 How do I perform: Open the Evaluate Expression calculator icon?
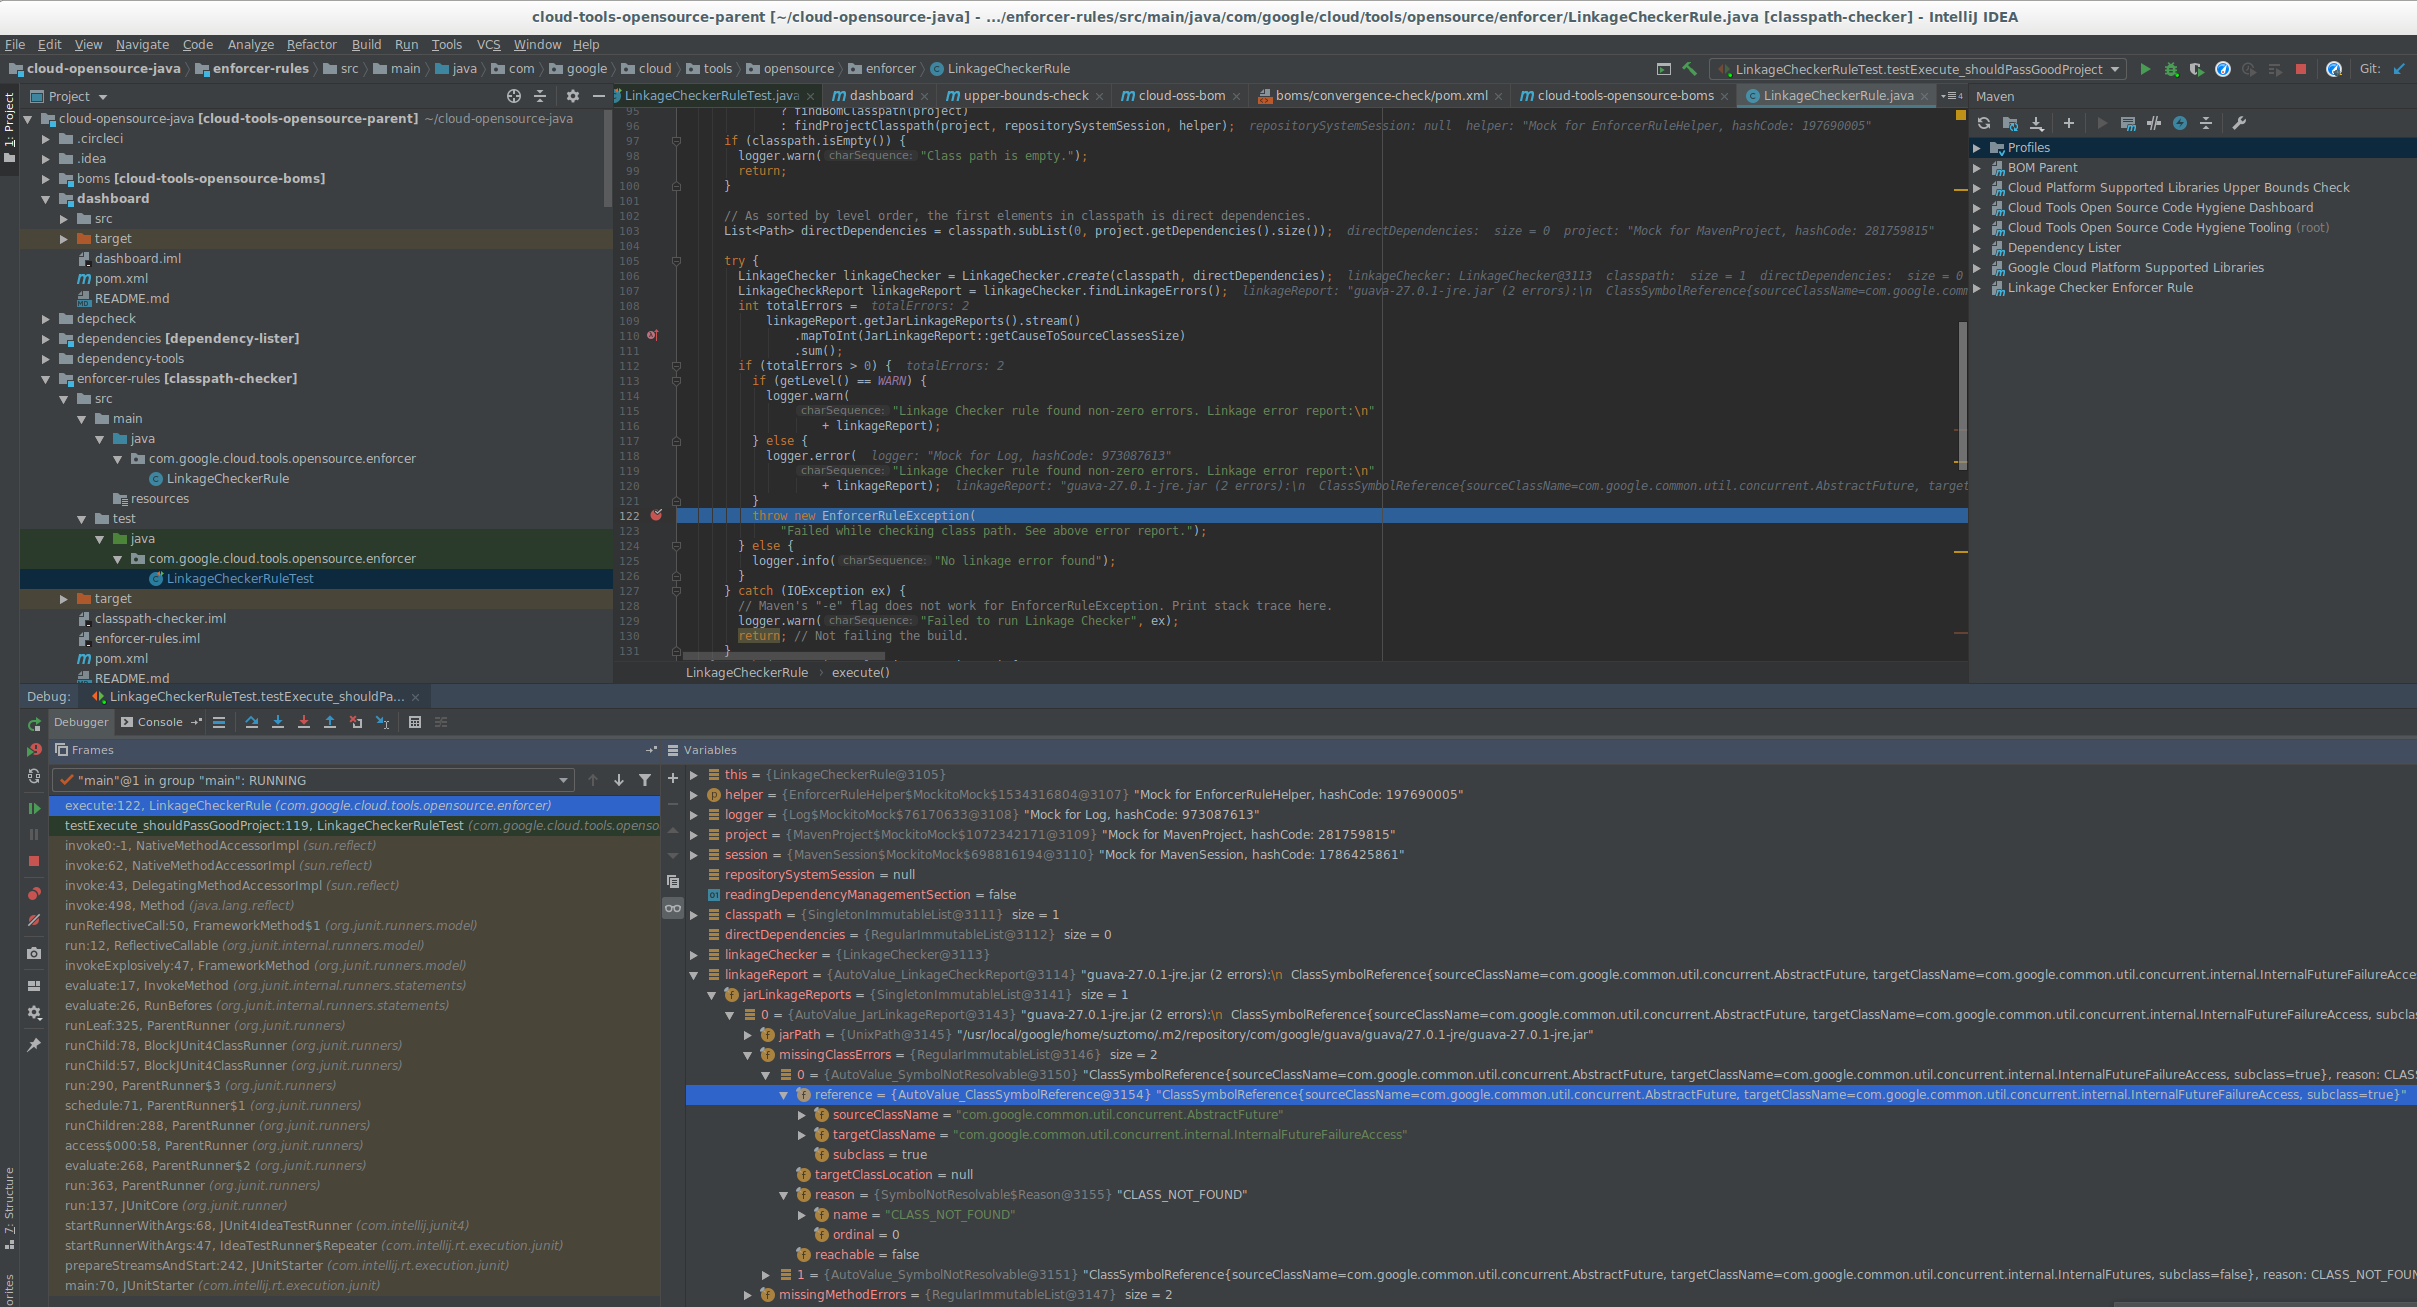point(415,722)
